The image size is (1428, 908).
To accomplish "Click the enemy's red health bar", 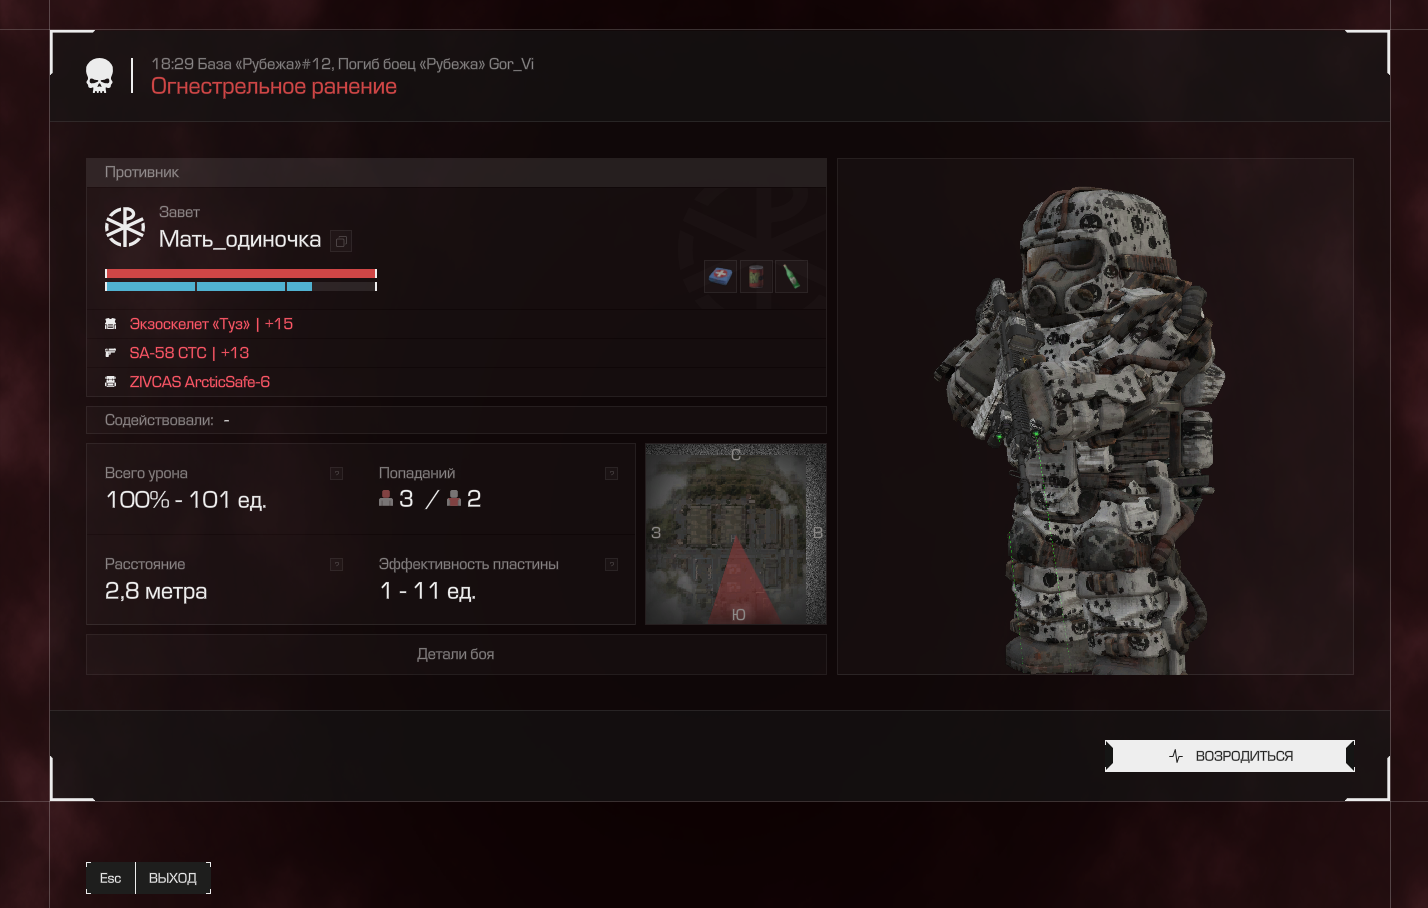I will [241, 273].
